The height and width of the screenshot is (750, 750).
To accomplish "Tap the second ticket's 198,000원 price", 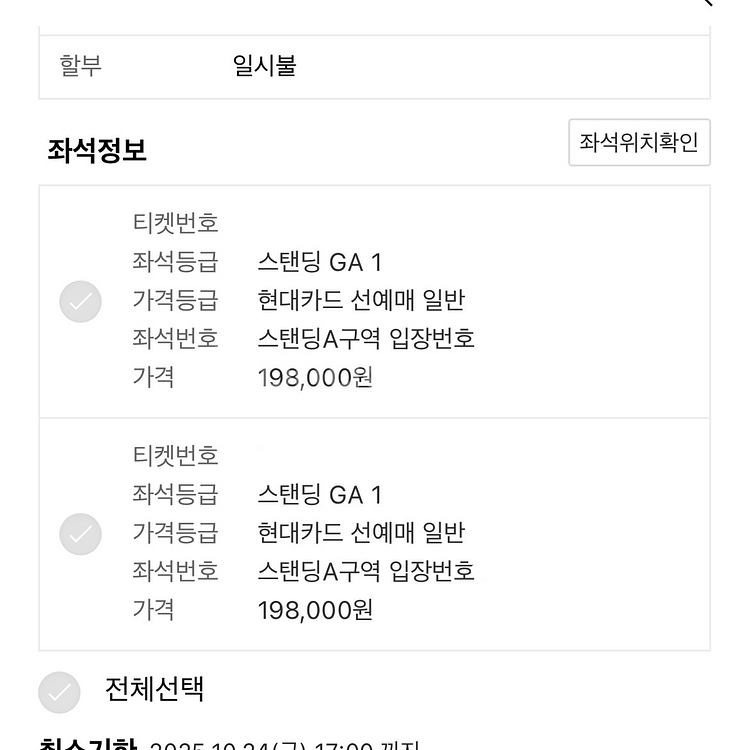I will point(315,610).
